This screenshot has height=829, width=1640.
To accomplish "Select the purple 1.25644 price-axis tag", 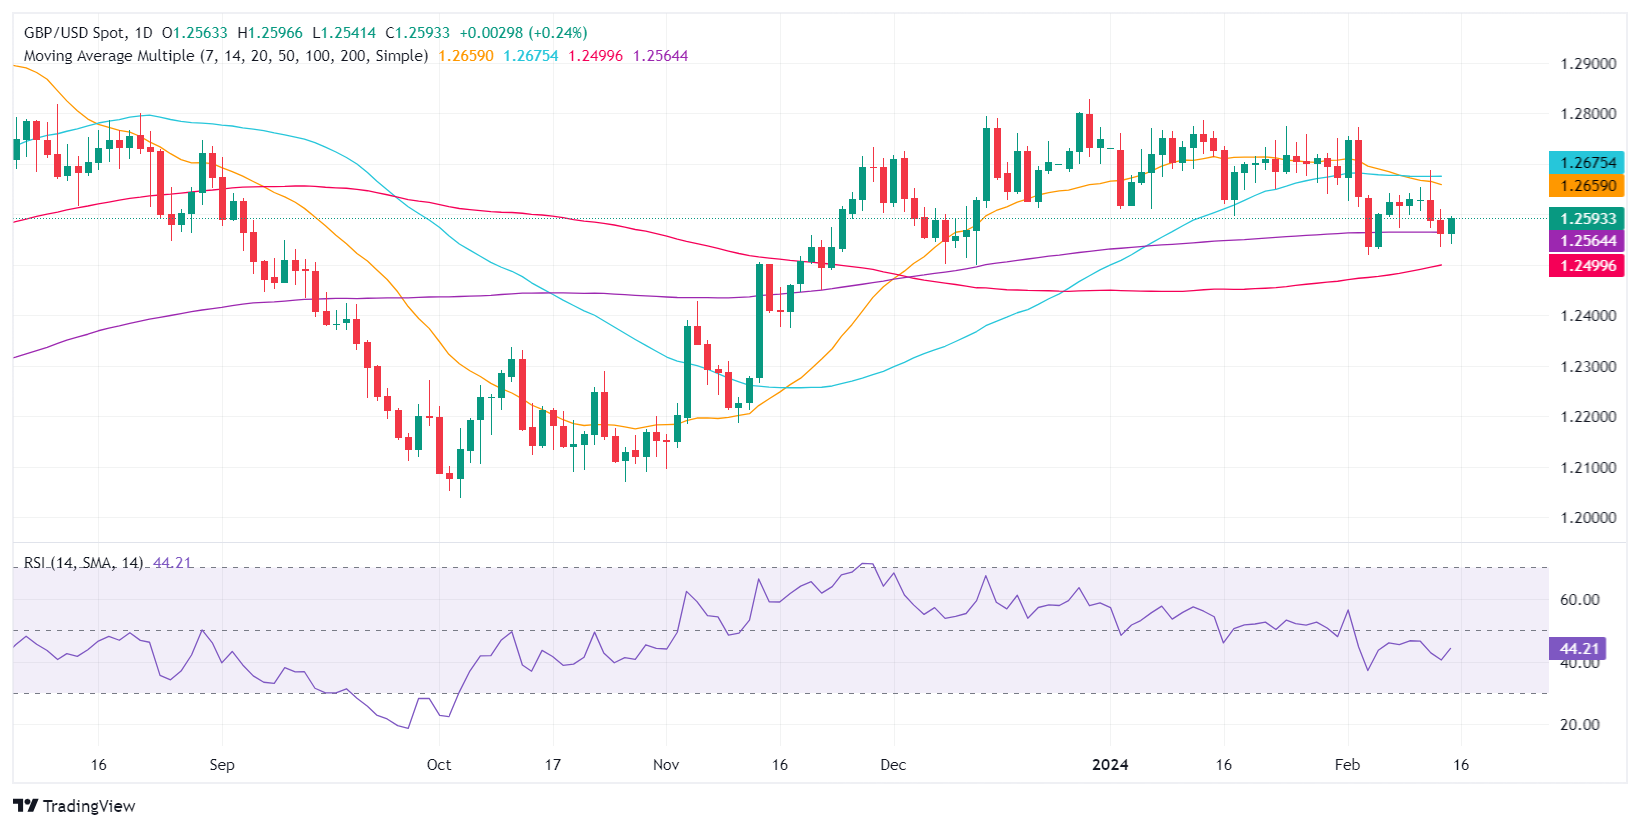I will coord(1587,241).
